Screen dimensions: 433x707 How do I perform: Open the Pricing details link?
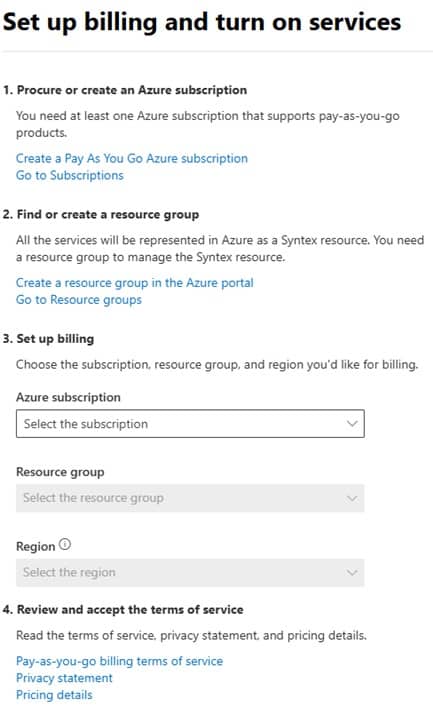coord(54,695)
